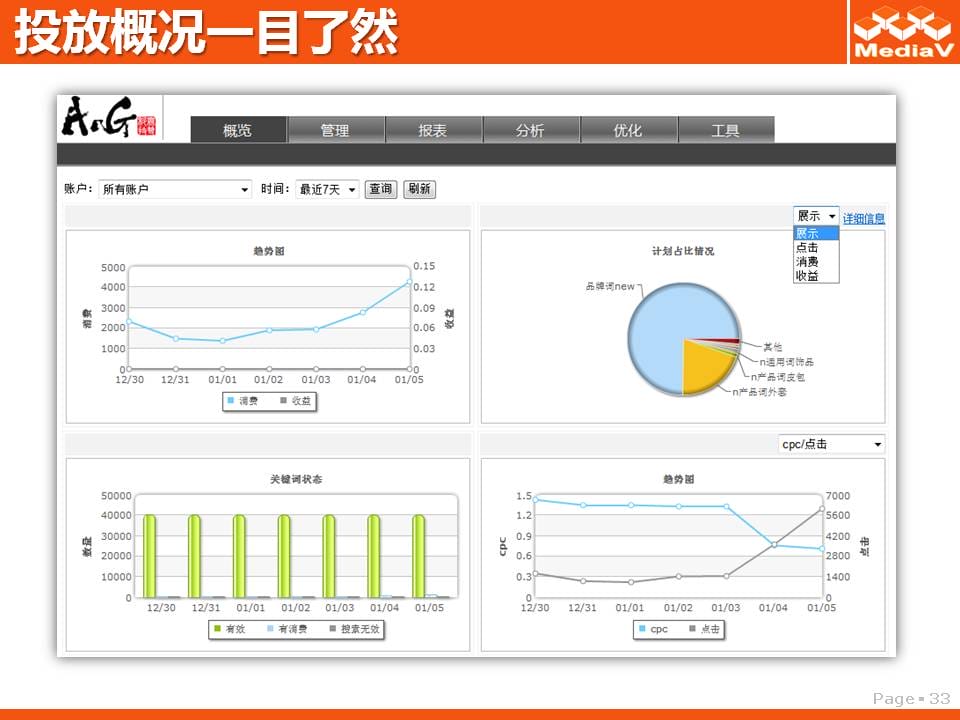Click the 12/30 point on the blue cpc line

536,500
